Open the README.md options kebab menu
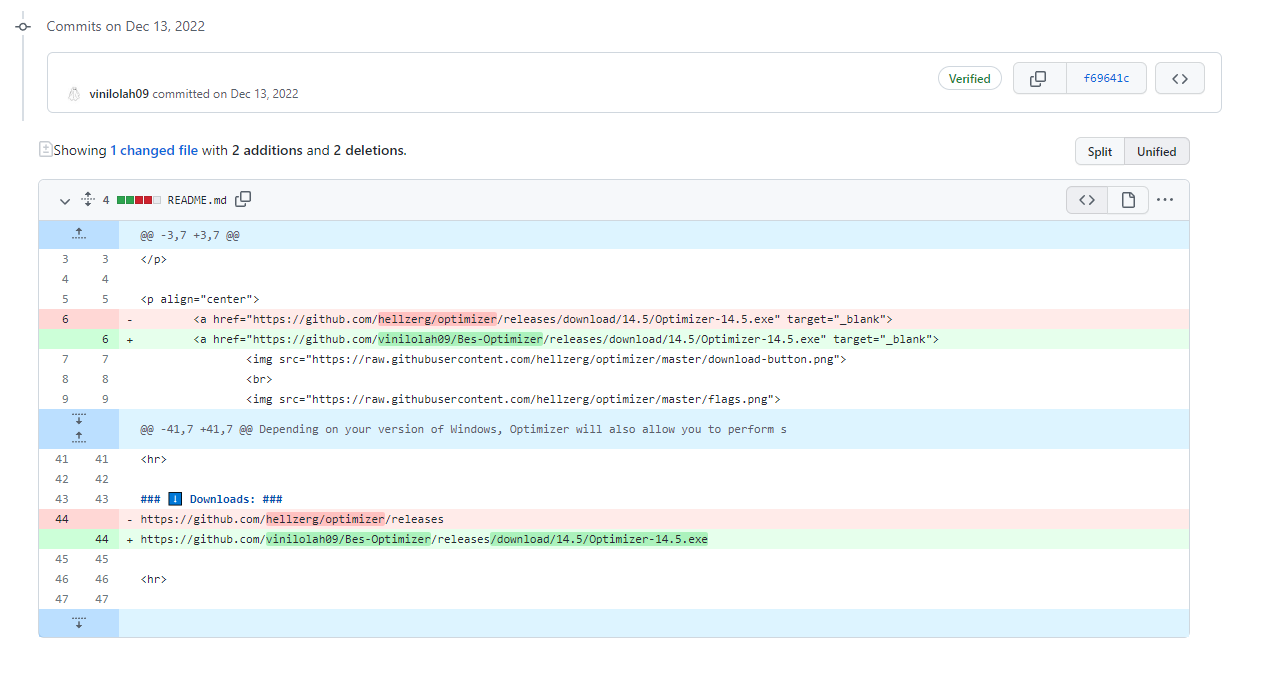Screen dimensions: 1276x673 (x=1165, y=199)
